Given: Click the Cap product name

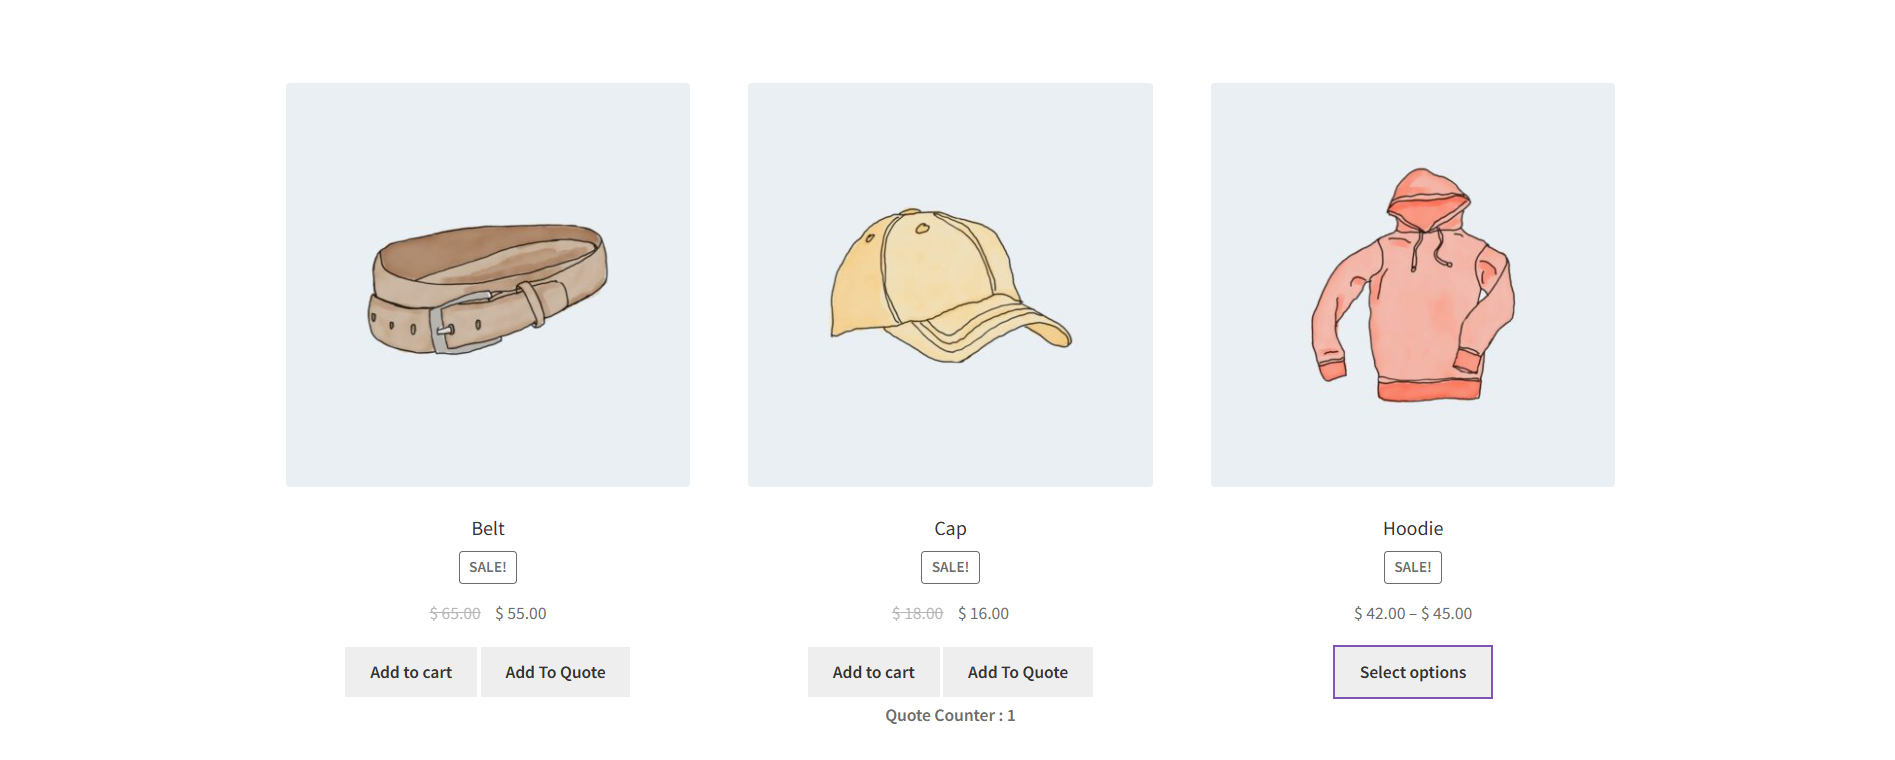Looking at the screenshot, I should click(950, 528).
